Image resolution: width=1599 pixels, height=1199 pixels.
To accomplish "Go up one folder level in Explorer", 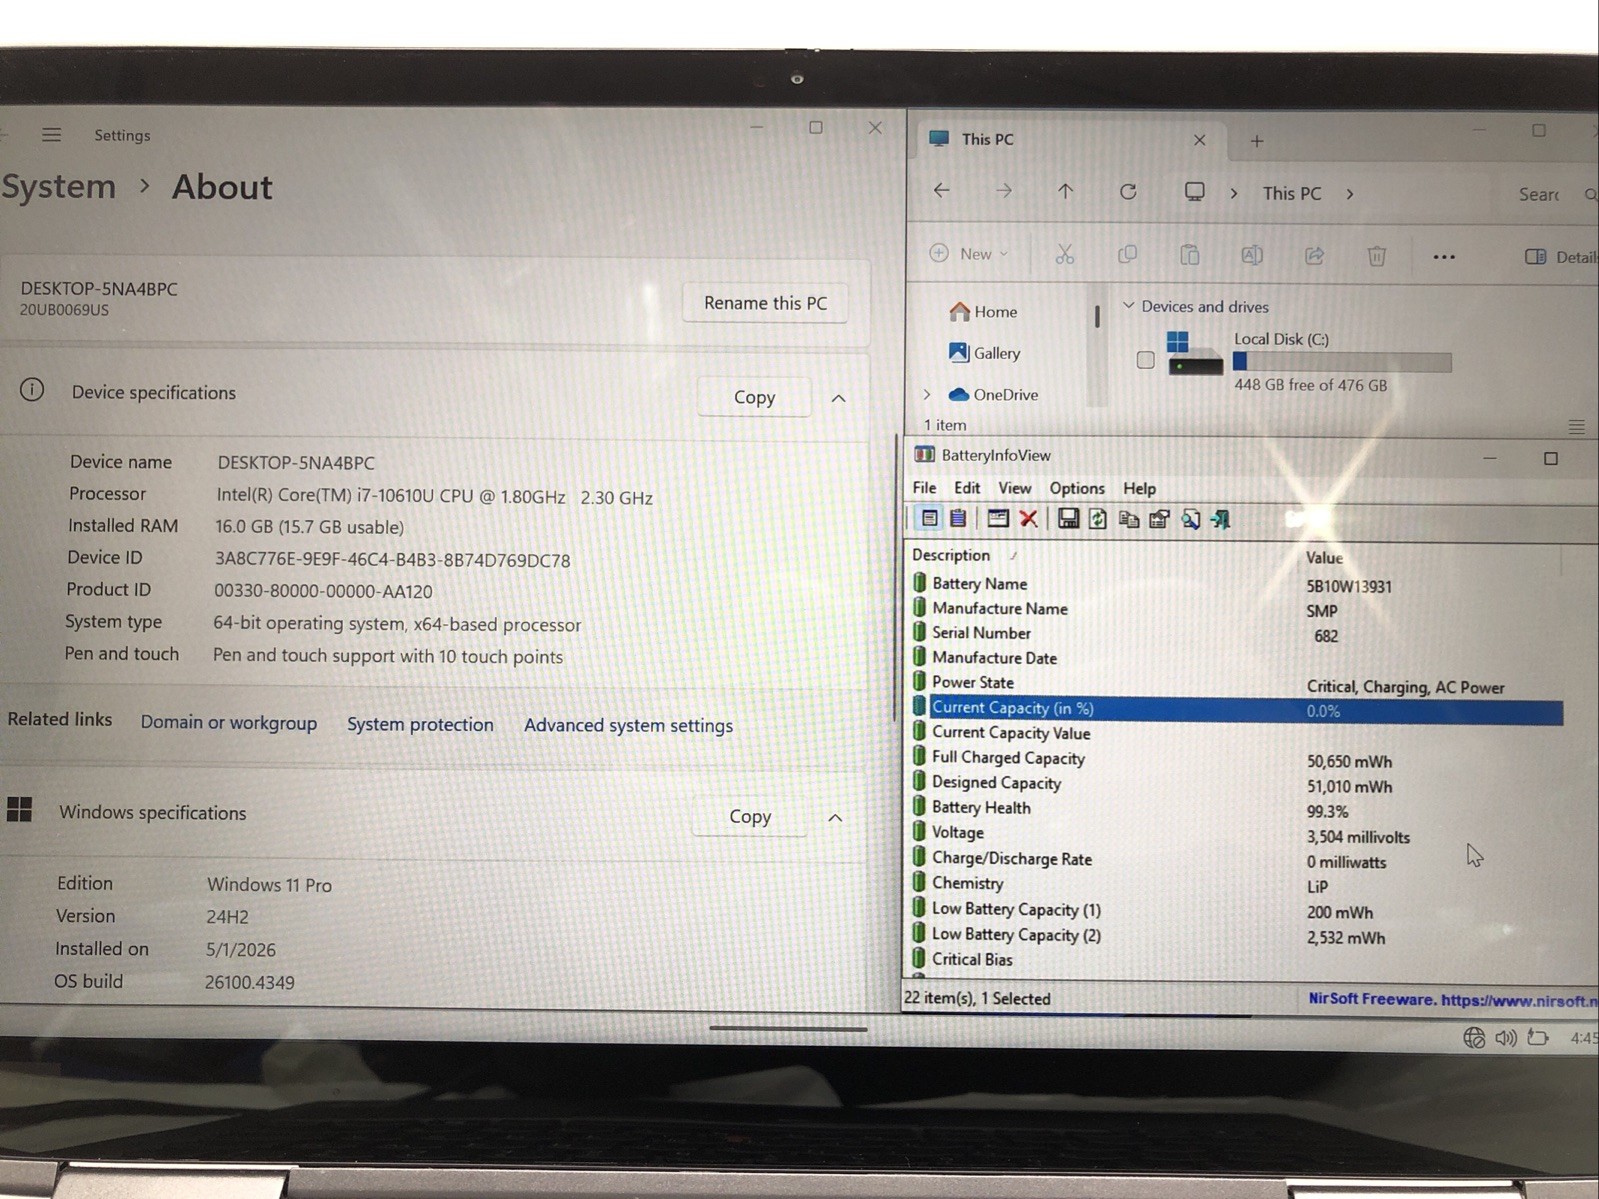I will (x=1065, y=191).
